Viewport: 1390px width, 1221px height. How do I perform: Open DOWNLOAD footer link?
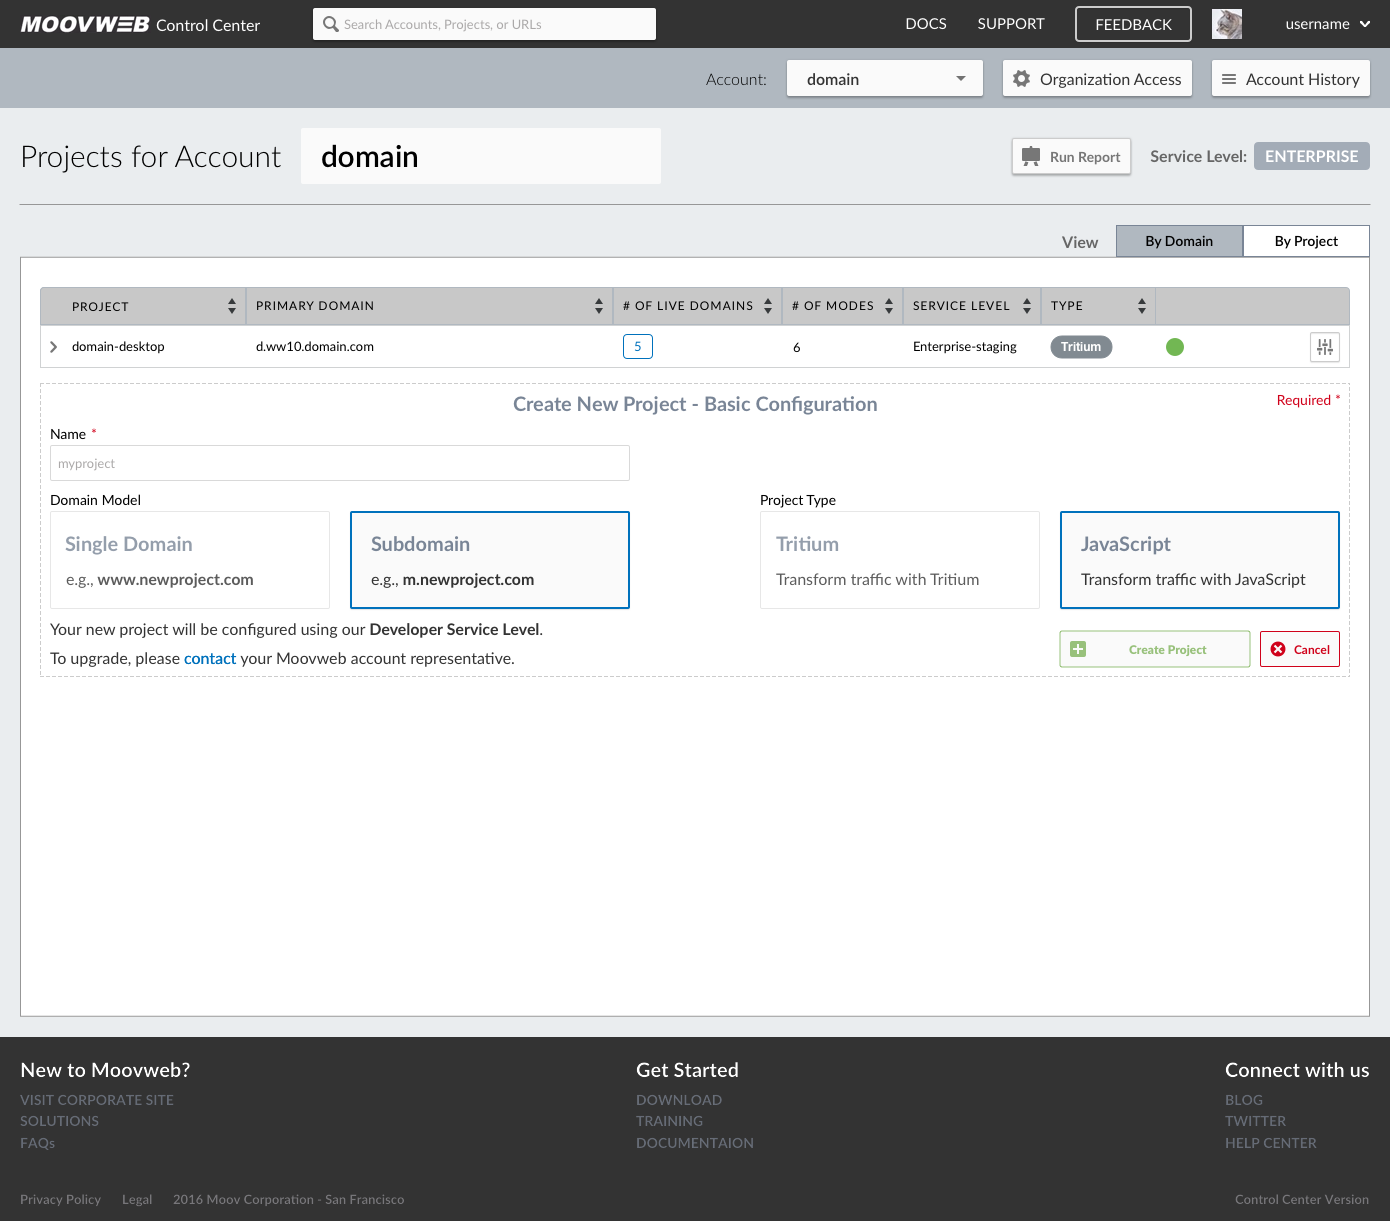[x=679, y=1100]
